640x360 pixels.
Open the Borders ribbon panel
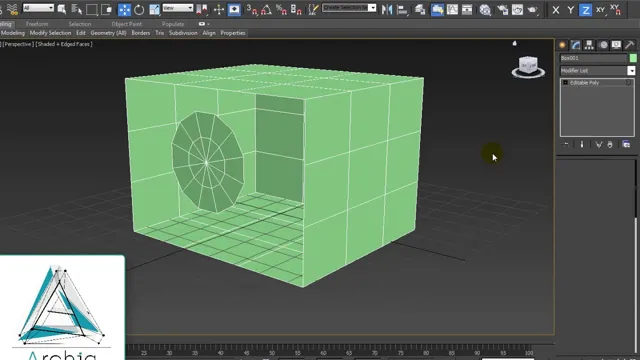pyautogui.click(x=141, y=33)
